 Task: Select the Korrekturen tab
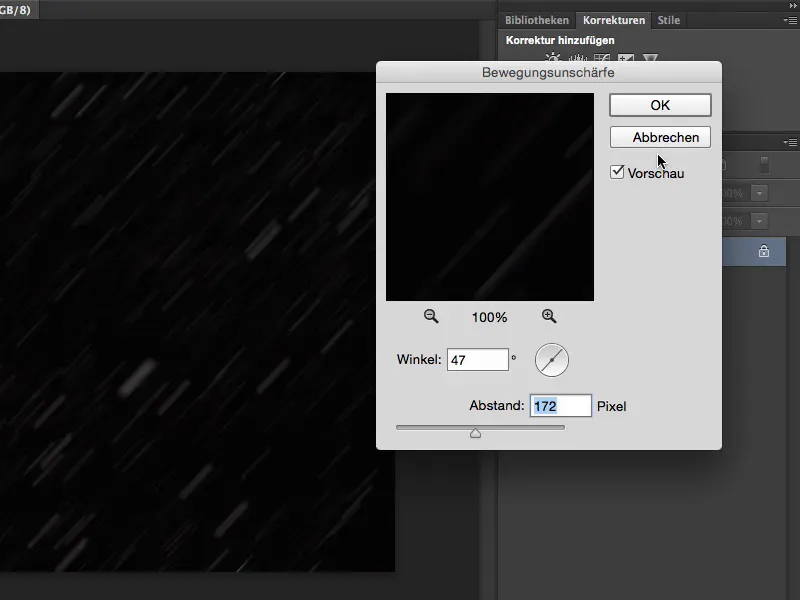click(614, 20)
